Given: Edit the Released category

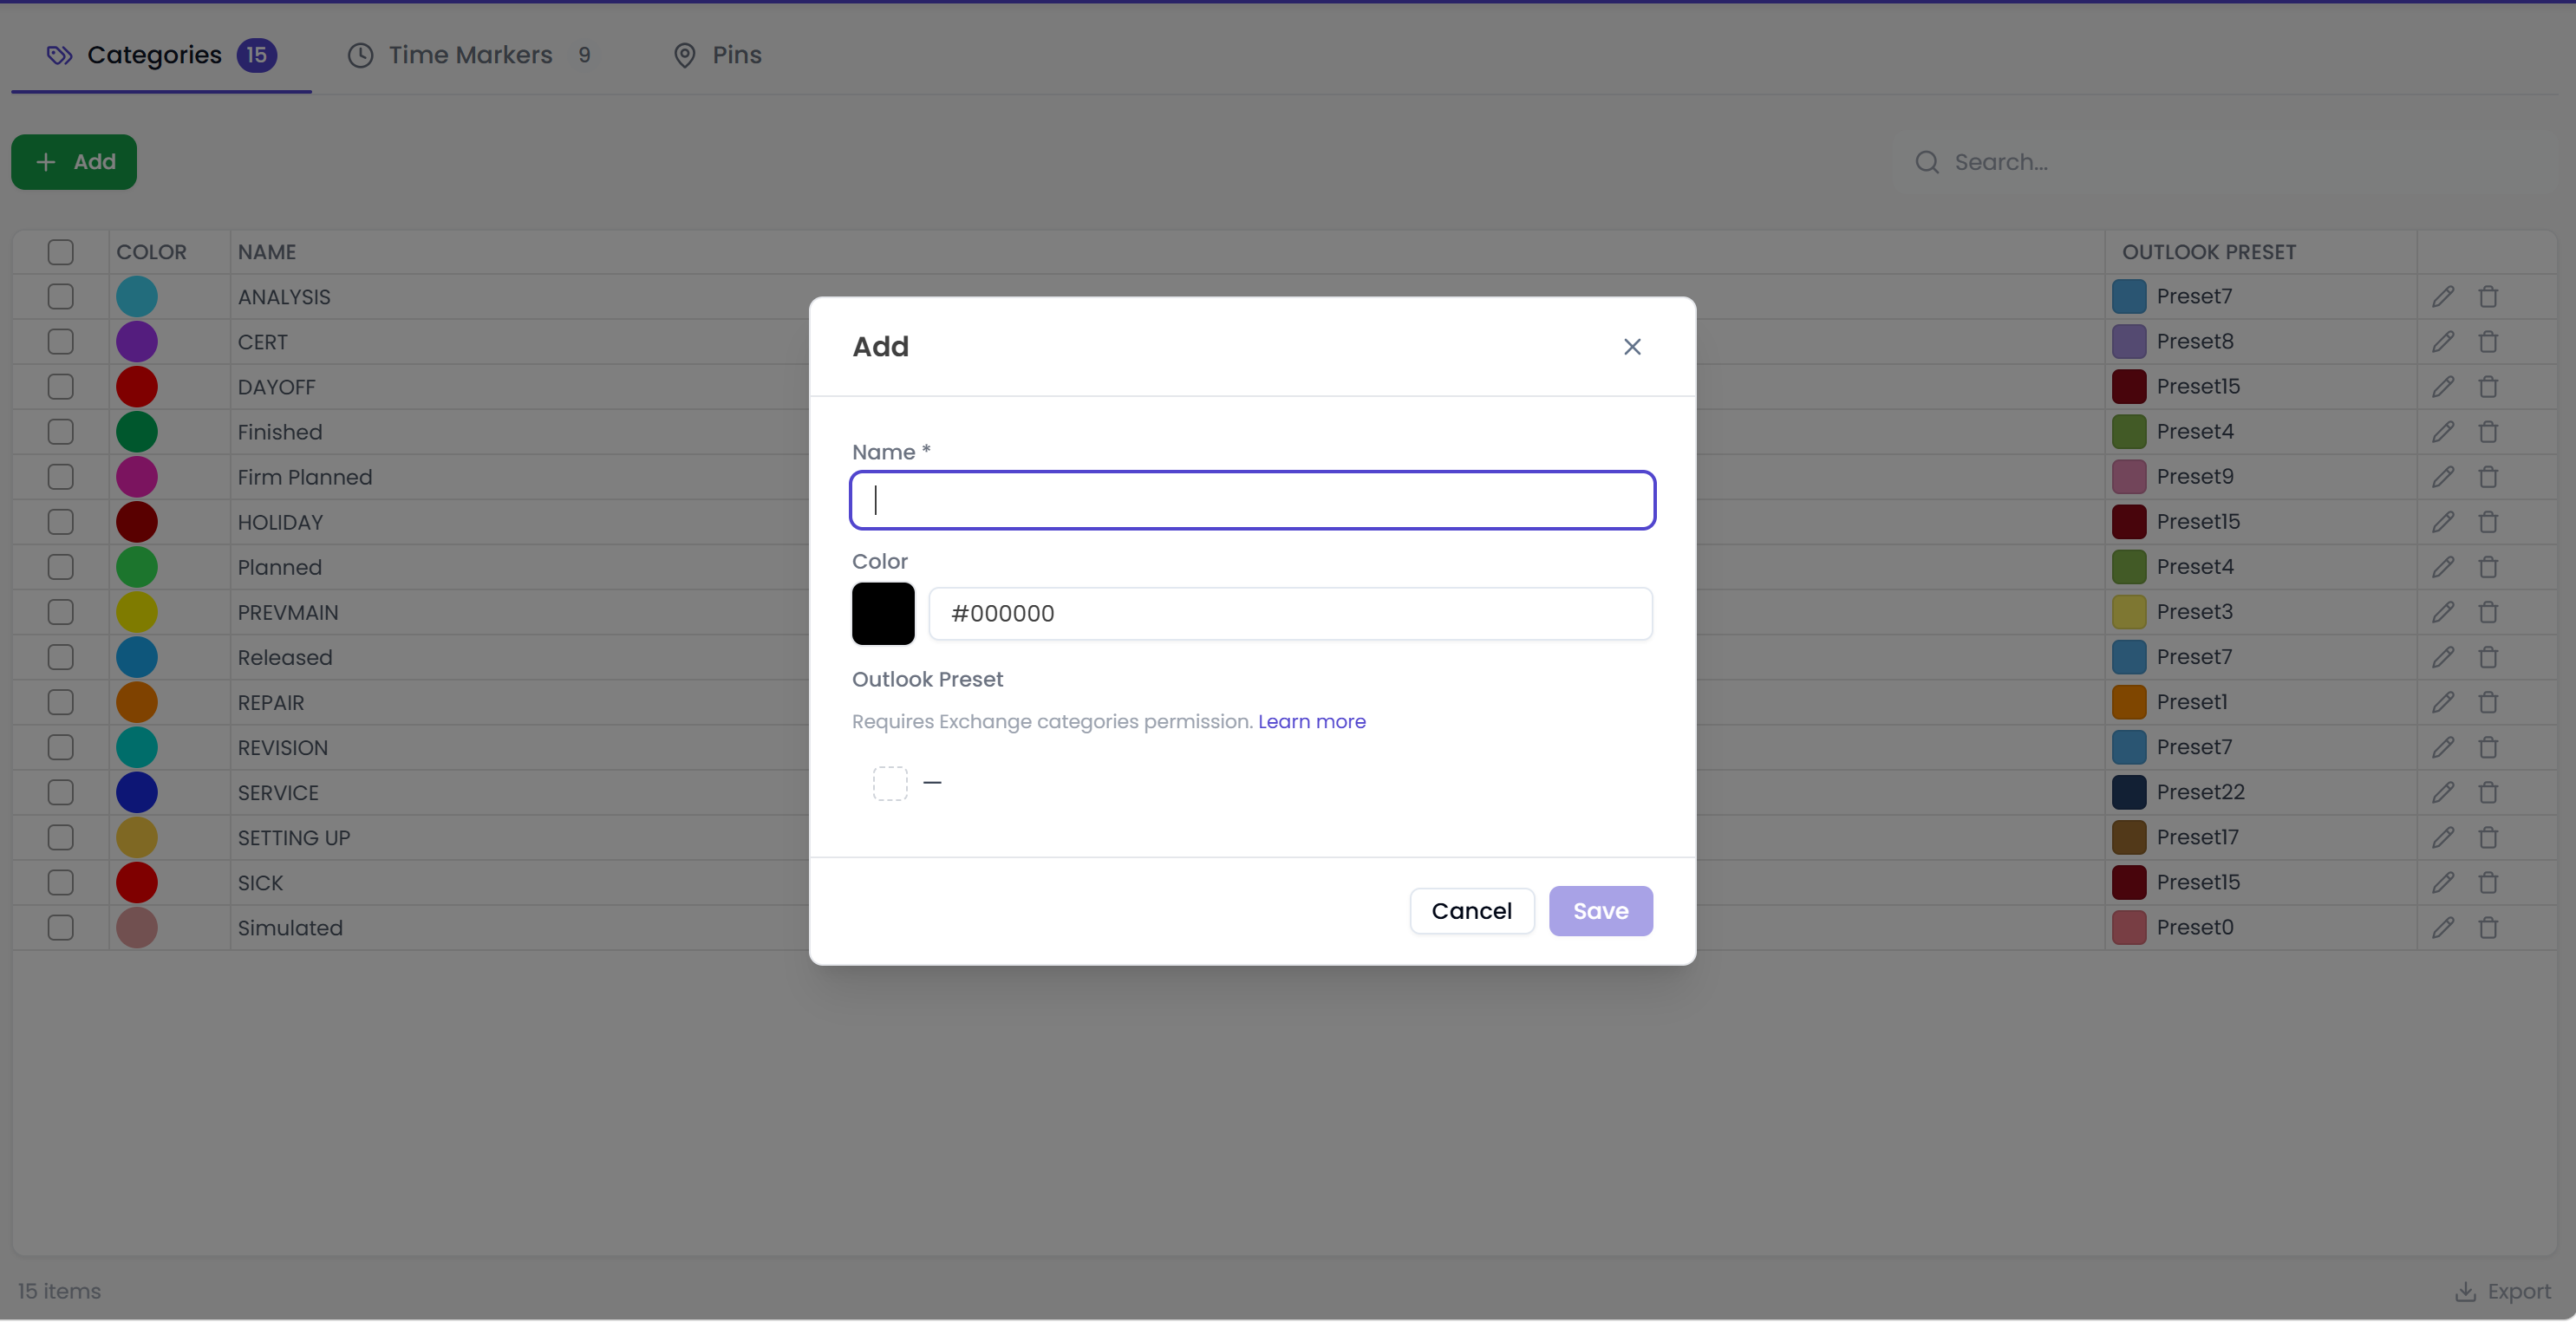Looking at the screenshot, I should pos(2442,657).
